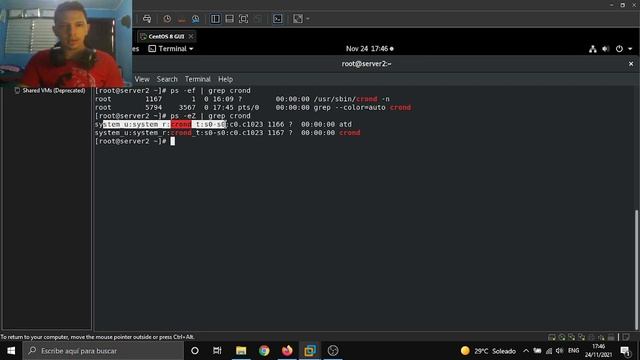Open the terminal Help menu
Screen dimensions: 640x360
225,79
